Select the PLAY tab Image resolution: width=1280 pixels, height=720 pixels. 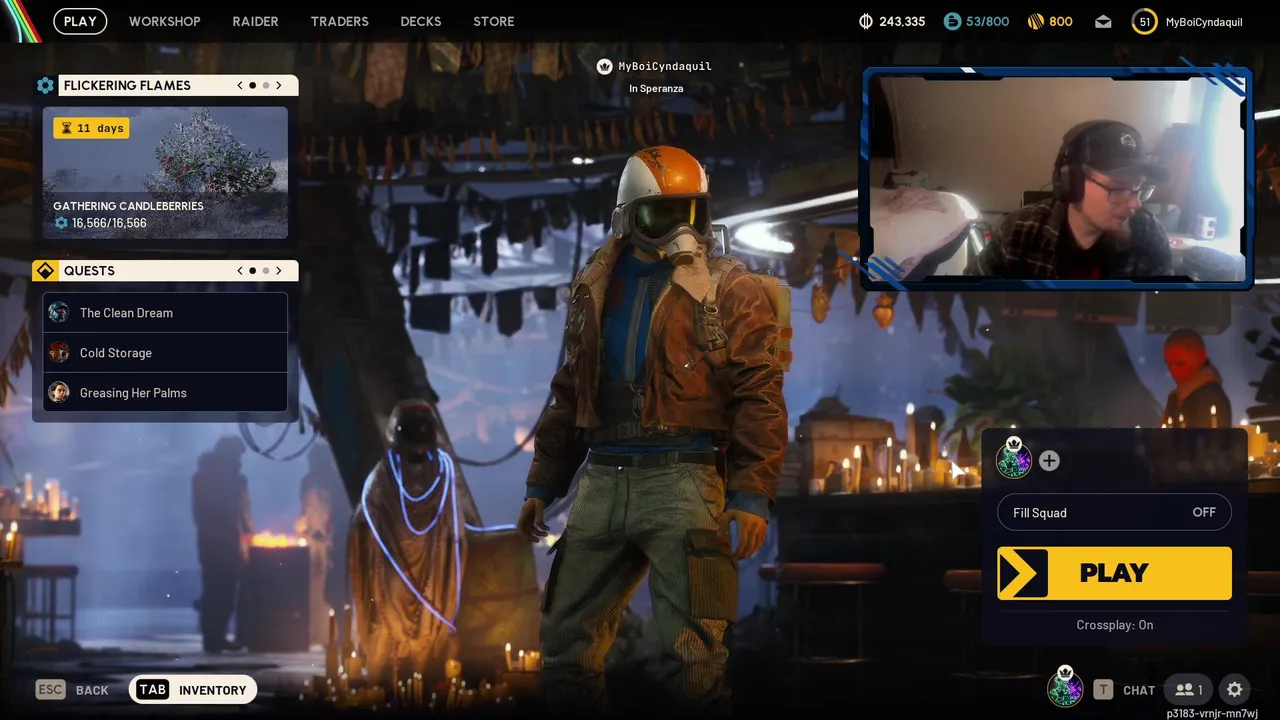point(80,21)
